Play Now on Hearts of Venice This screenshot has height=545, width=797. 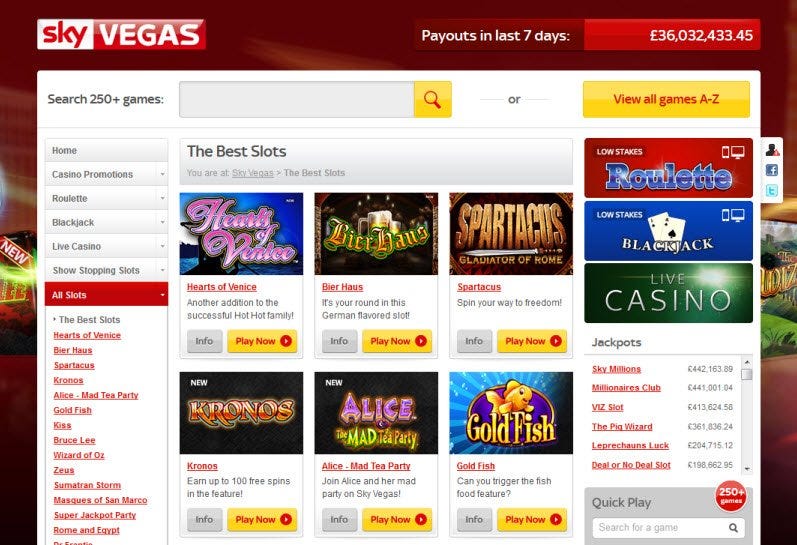coord(262,341)
